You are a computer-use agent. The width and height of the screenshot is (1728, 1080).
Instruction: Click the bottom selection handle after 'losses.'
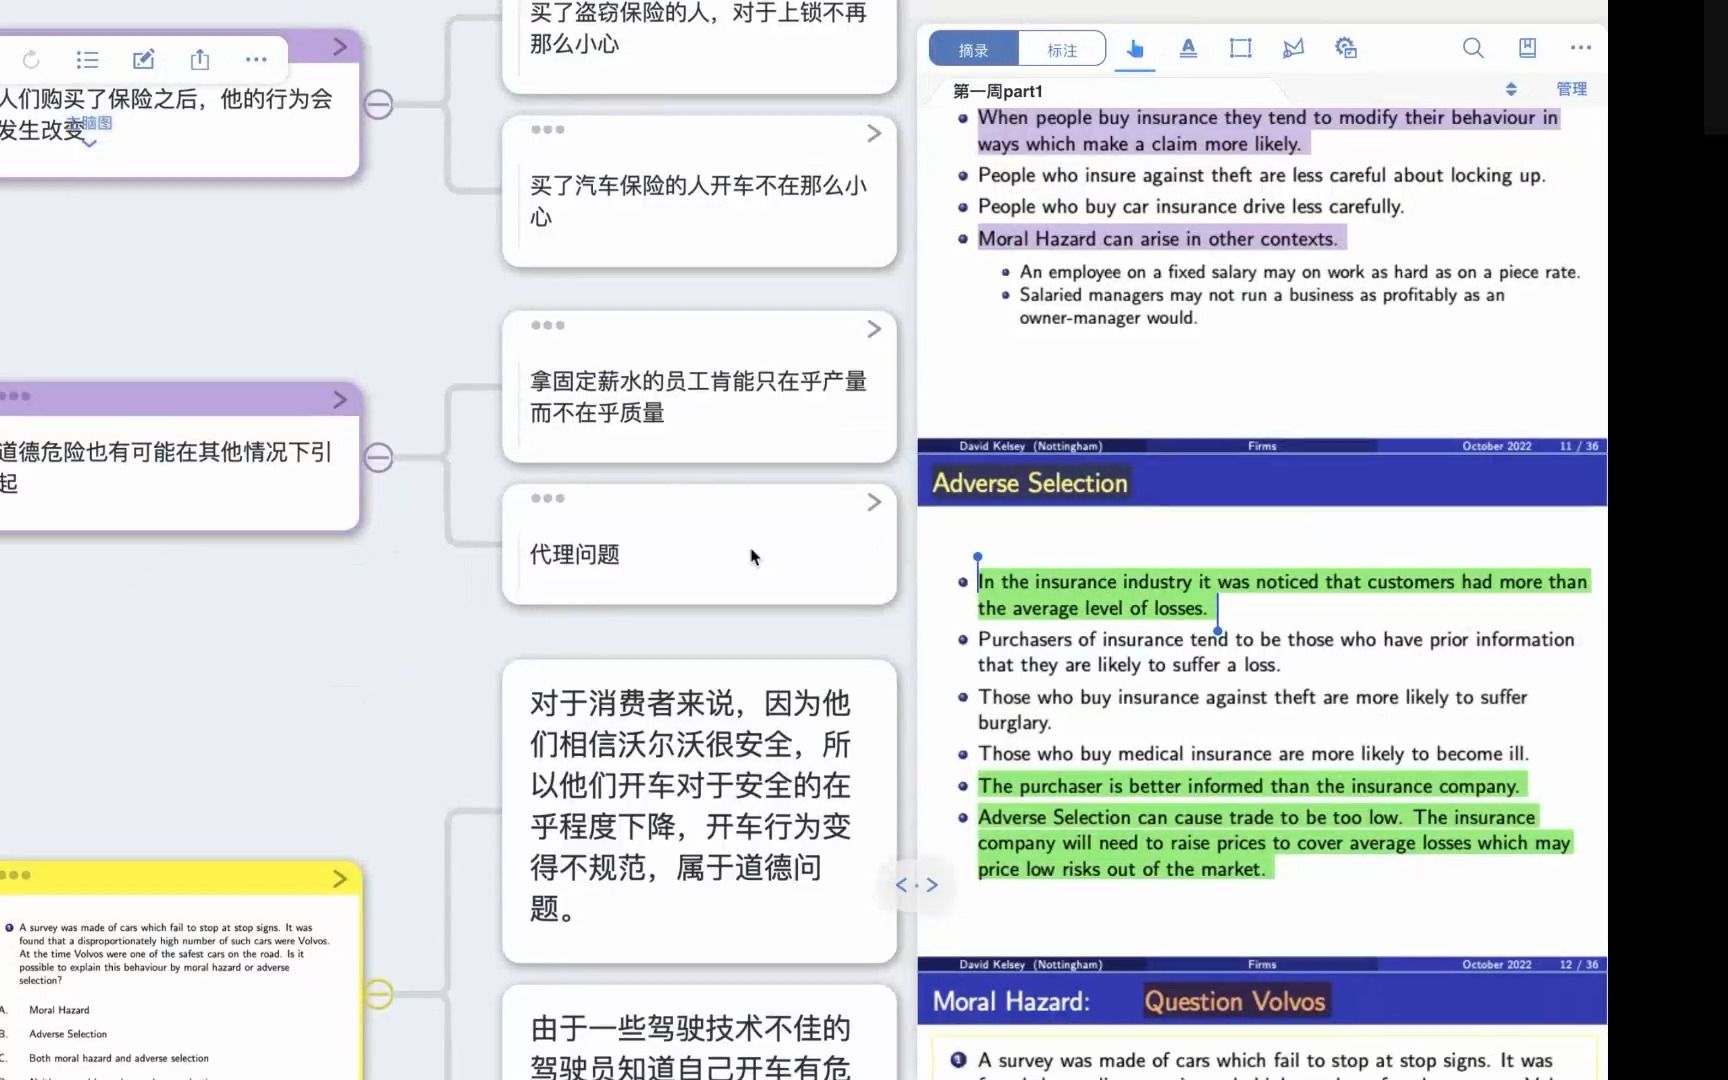(x=1218, y=631)
